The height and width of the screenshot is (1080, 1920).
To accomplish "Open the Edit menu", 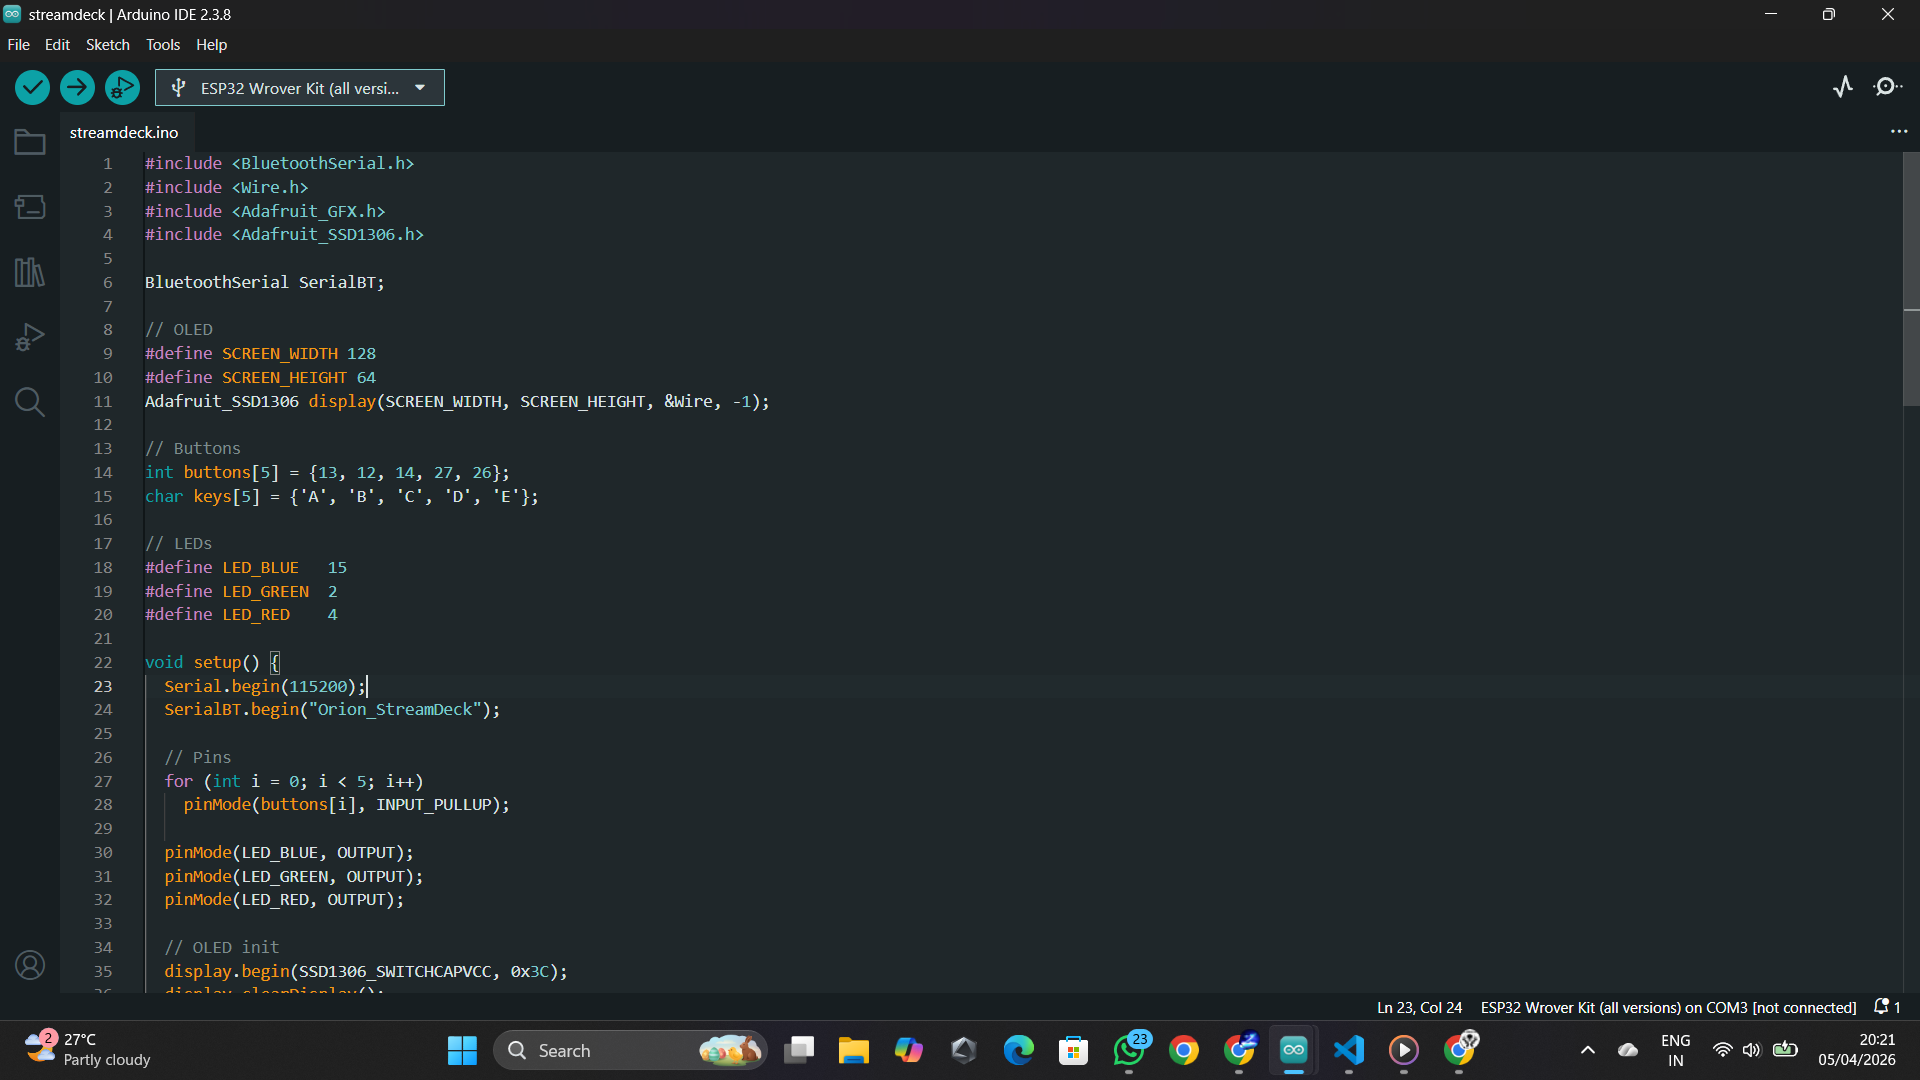I will pos(57,45).
